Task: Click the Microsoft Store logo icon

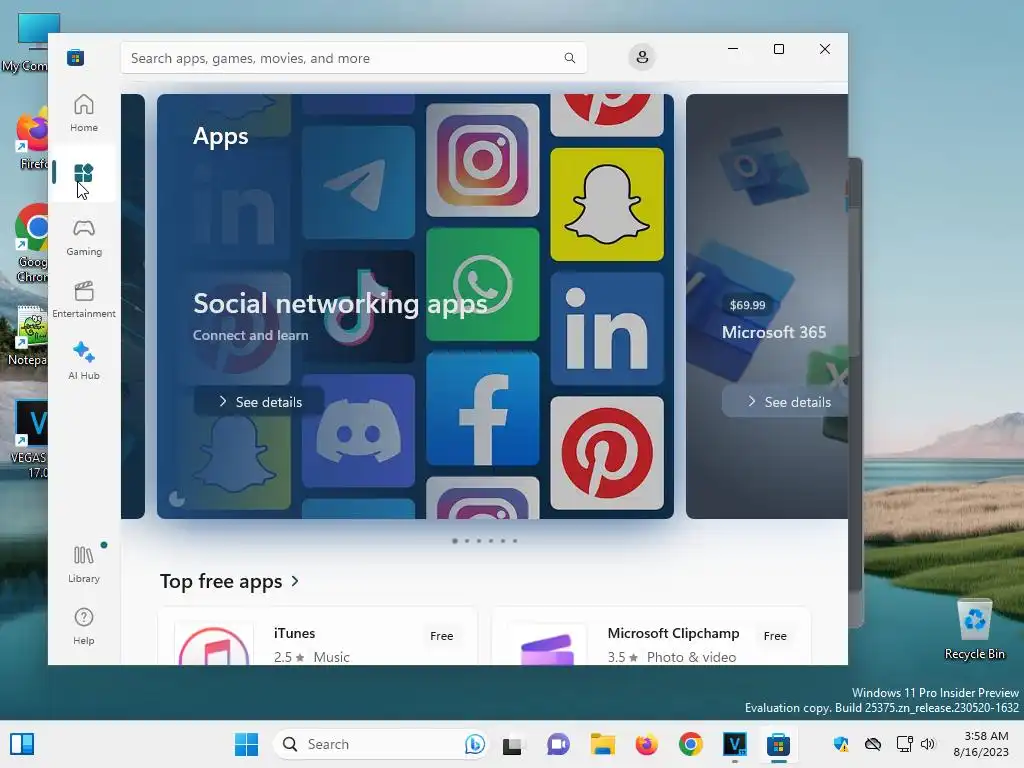Action: click(x=75, y=57)
